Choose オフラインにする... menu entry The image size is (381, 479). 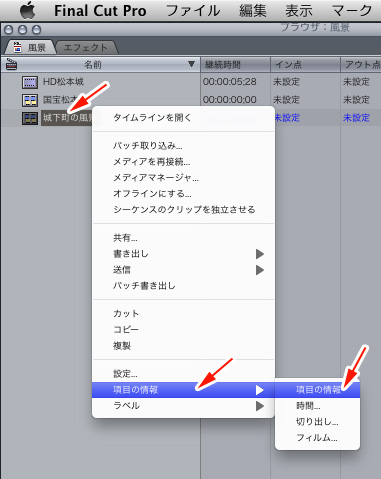[x=183, y=194]
